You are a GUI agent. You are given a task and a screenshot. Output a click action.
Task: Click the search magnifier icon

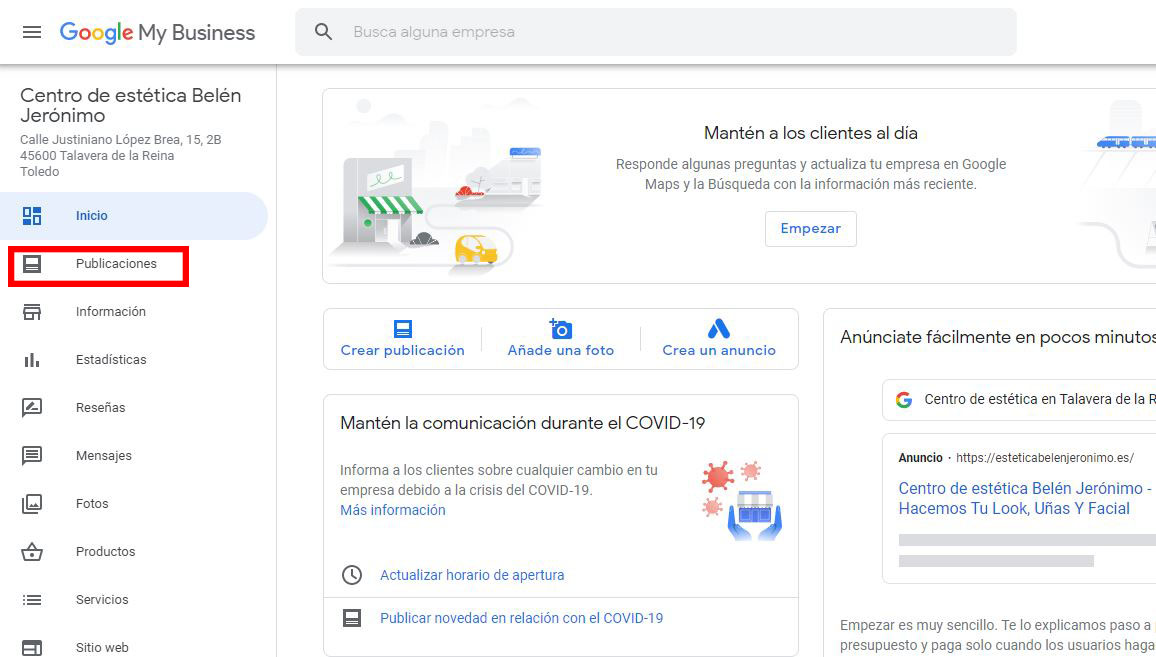pyautogui.click(x=324, y=32)
